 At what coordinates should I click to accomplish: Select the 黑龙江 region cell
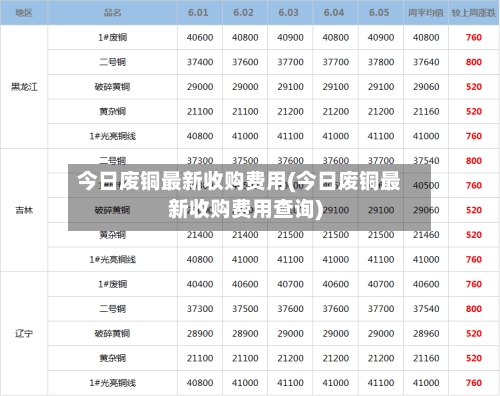(x=24, y=87)
